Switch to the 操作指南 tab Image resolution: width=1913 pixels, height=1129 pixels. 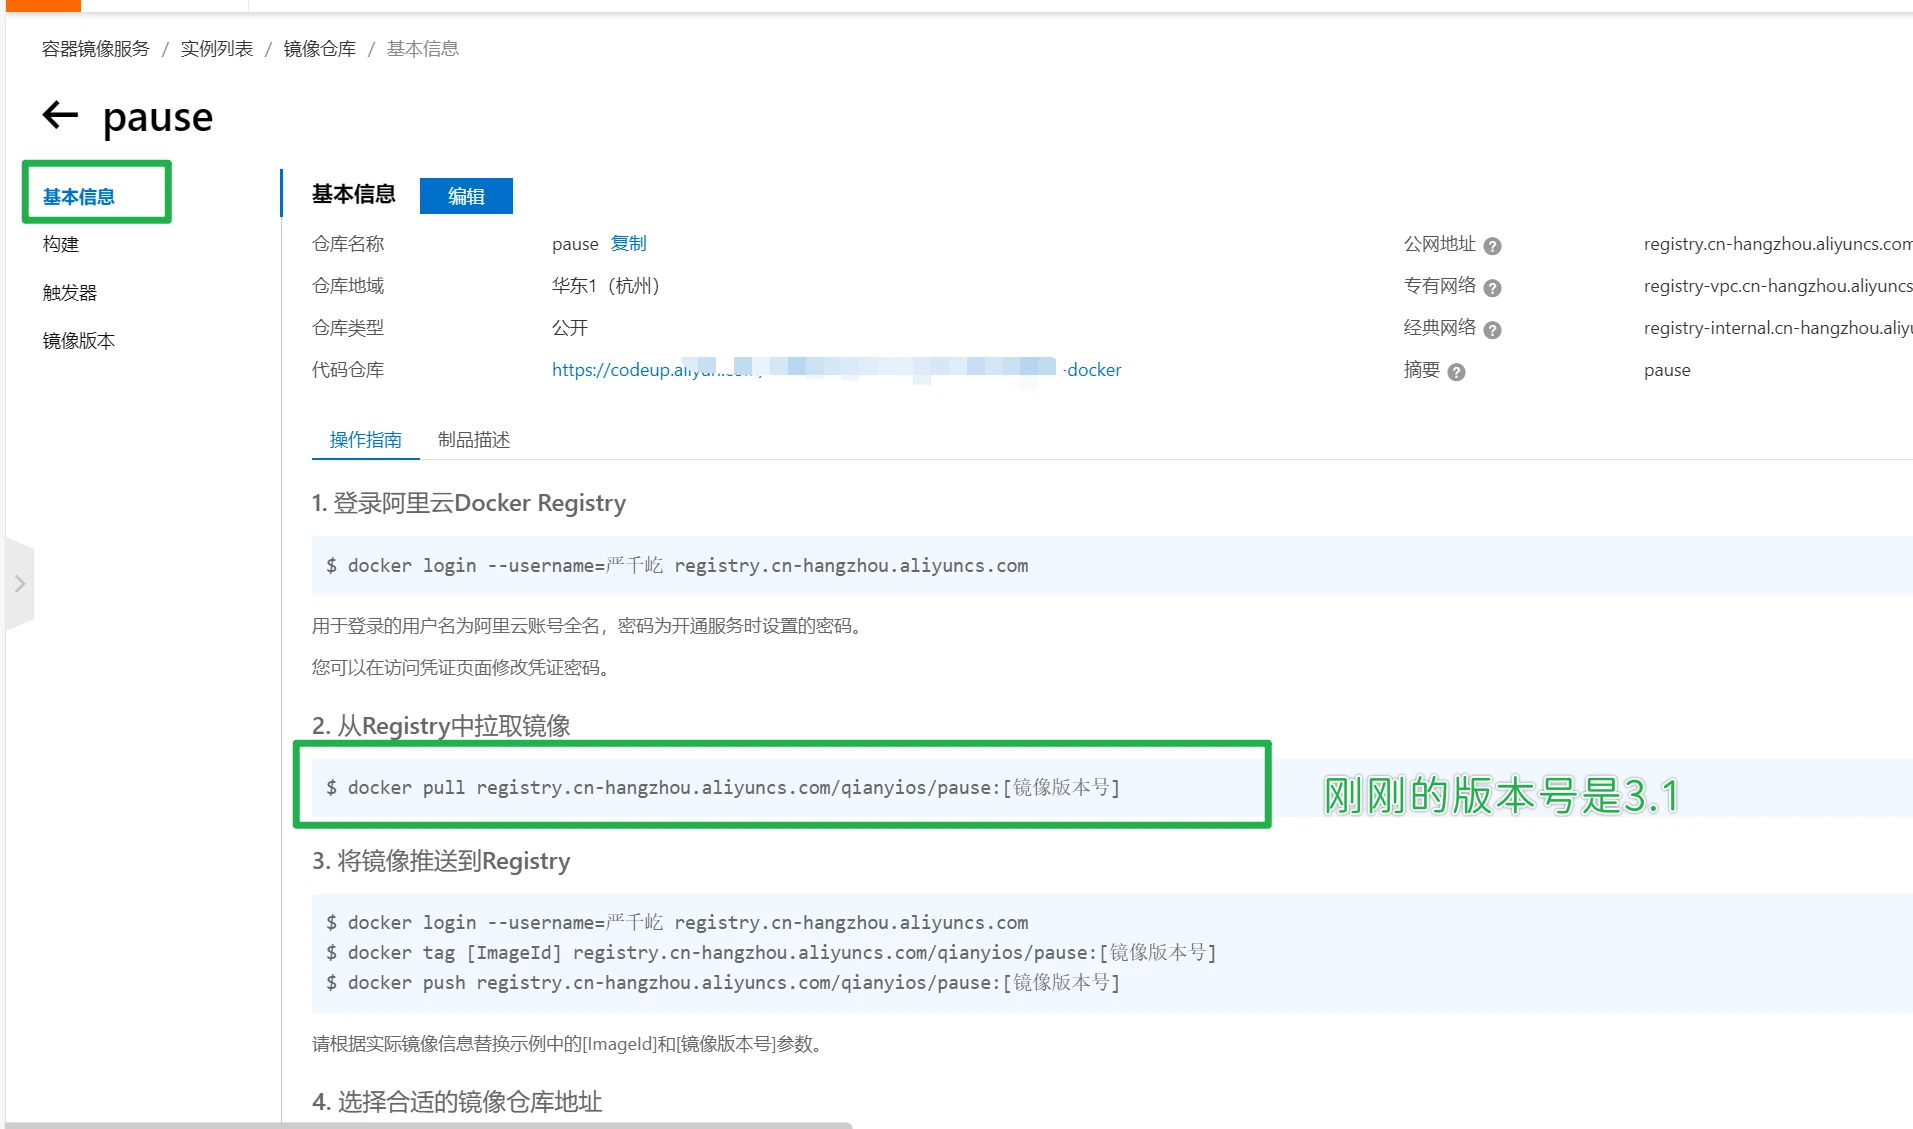pyautogui.click(x=365, y=440)
